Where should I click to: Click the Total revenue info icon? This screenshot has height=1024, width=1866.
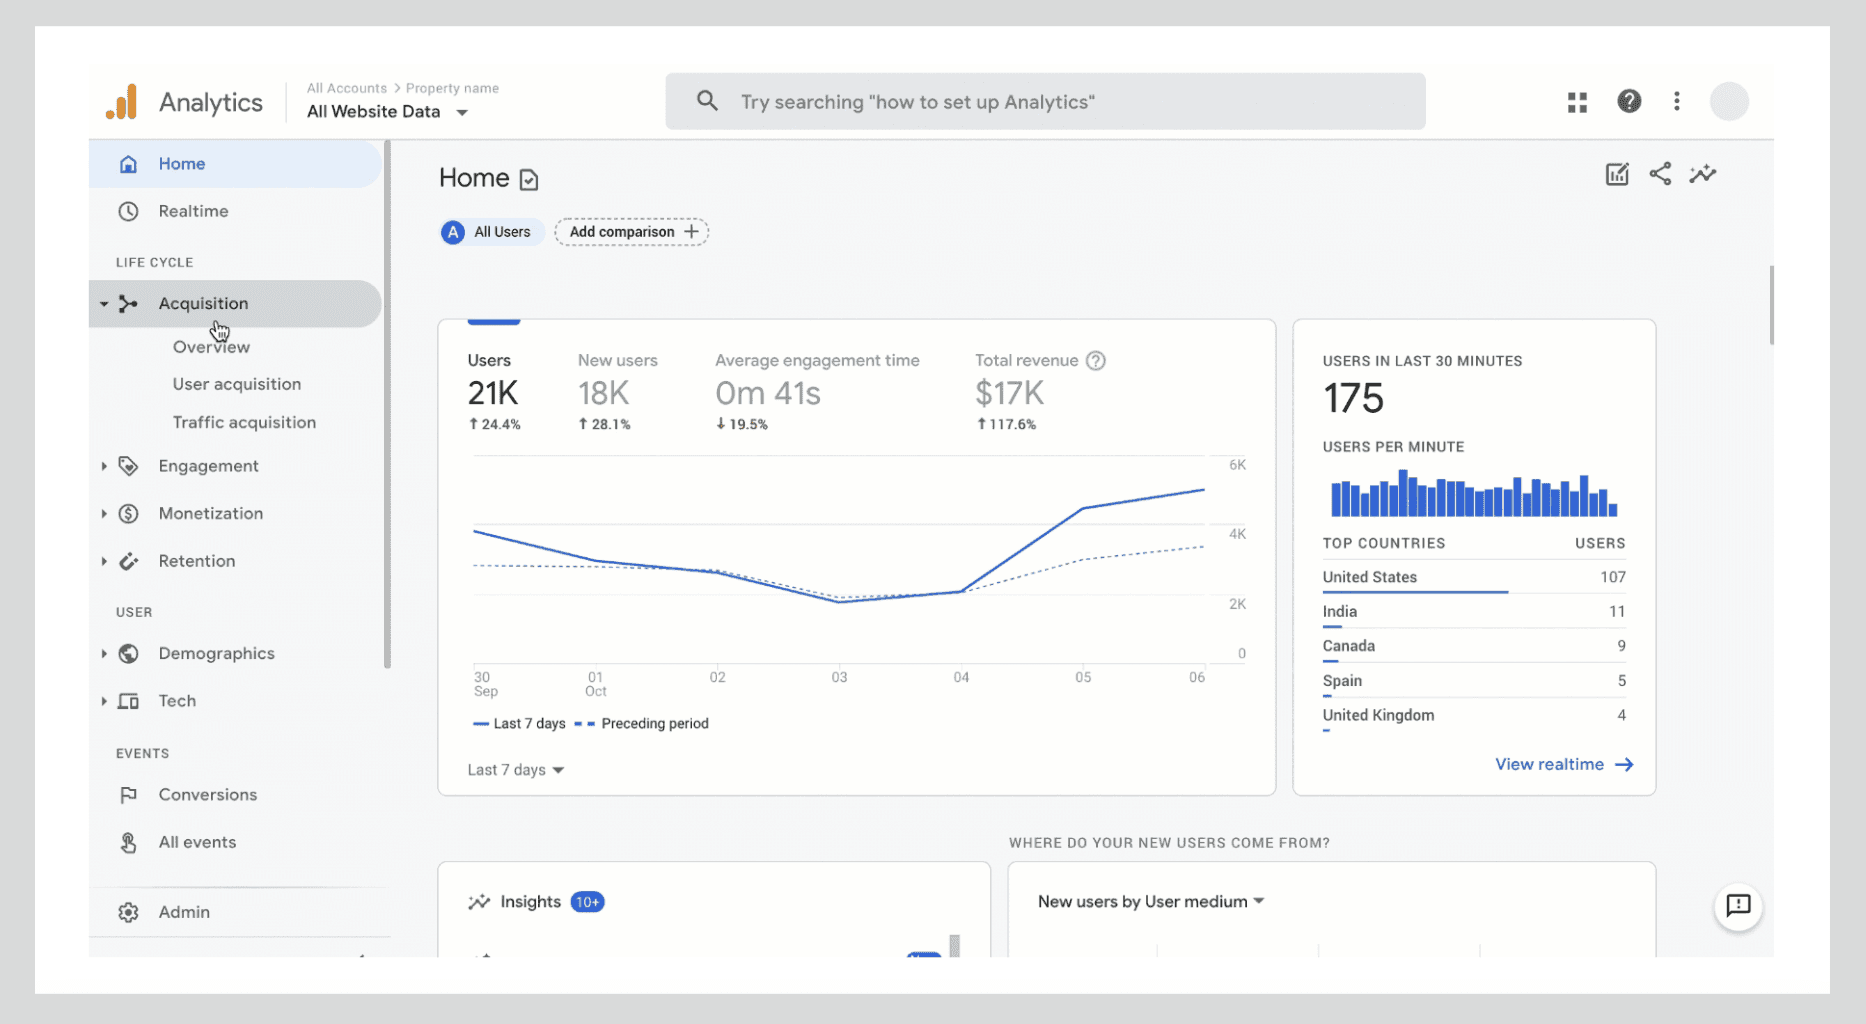click(x=1096, y=361)
